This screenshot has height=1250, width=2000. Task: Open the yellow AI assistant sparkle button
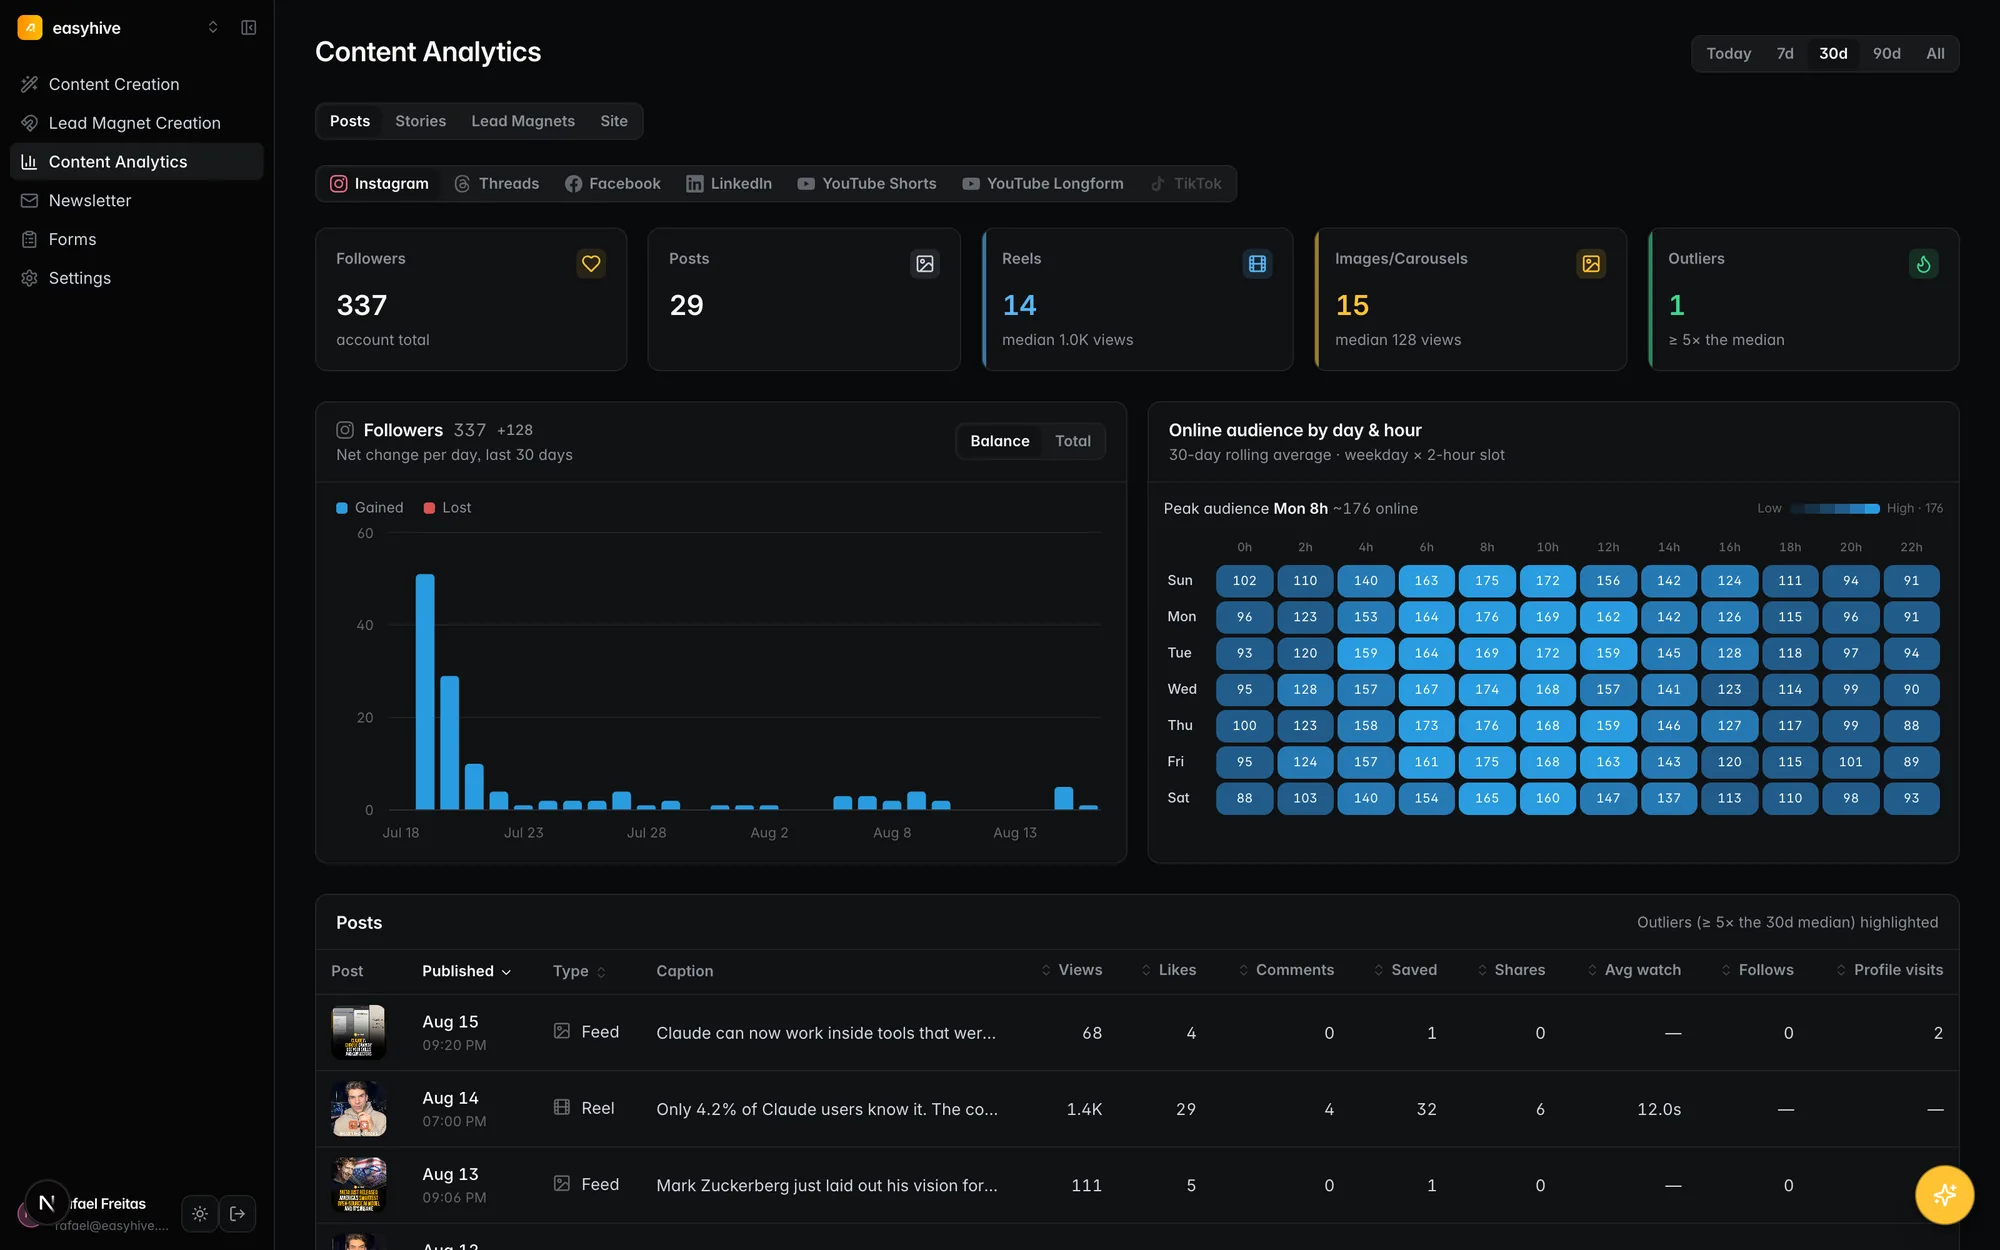click(1944, 1195)
